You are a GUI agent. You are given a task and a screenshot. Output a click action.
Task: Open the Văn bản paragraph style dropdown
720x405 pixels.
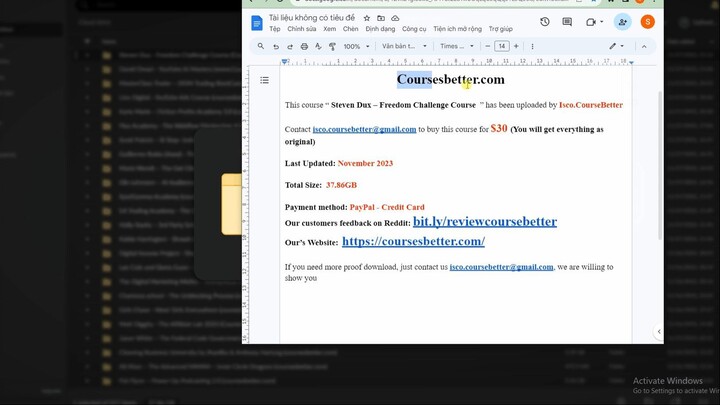[404, 46]
